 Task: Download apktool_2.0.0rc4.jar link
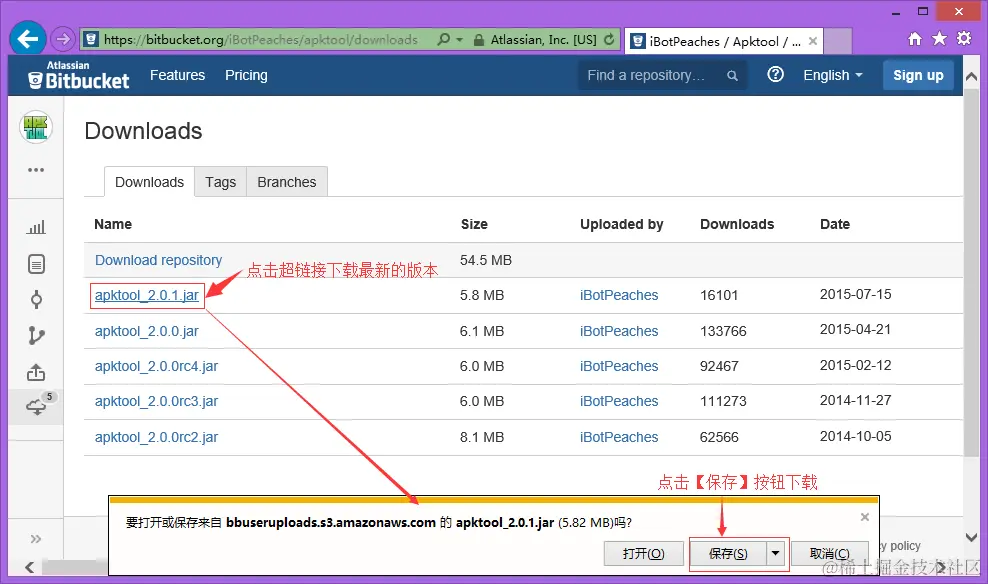click(x=156, y=366)
